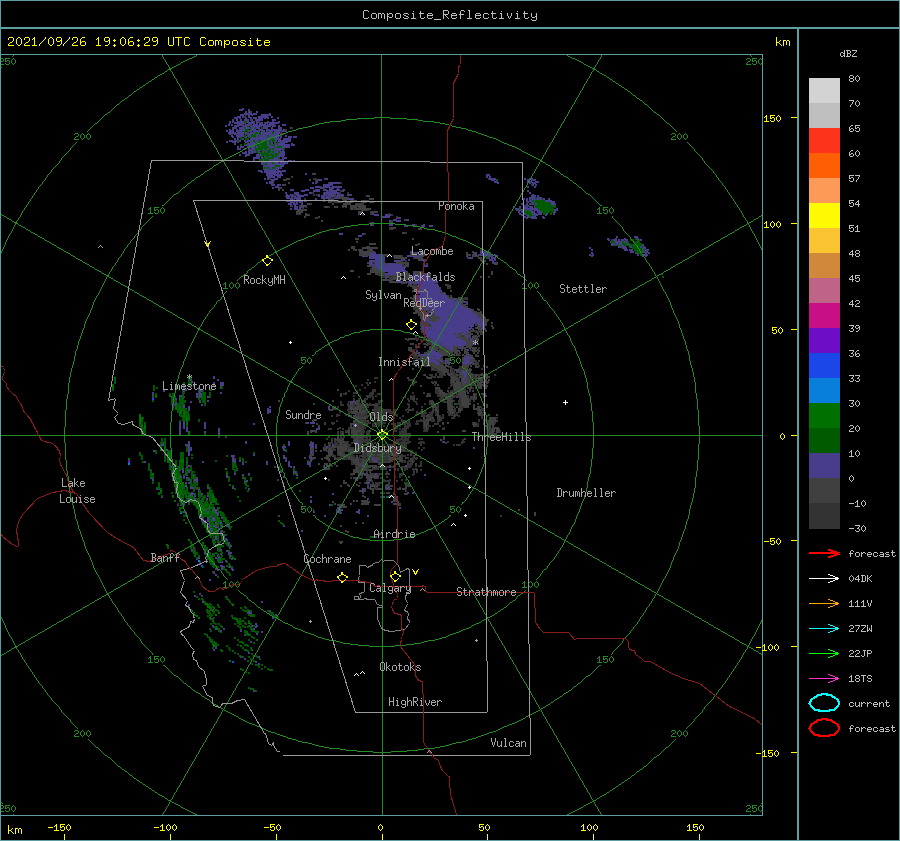Click the Composite_Reflectivity title

pyautogui.click(x=449, y=15)
